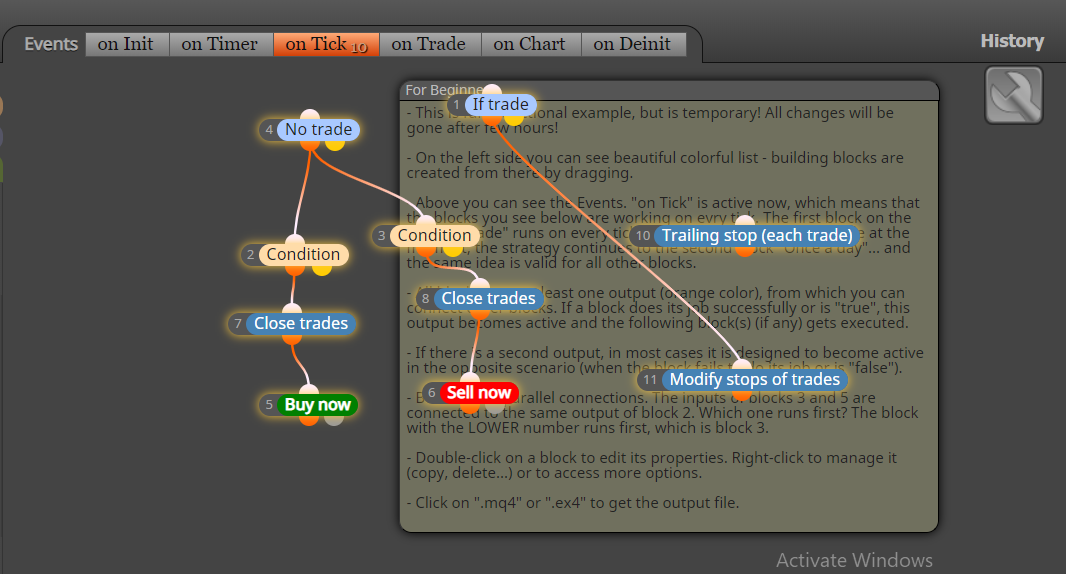Open the on Deinit tab
Viewport: 1066px width, 574px height.
(x=633, y=44)
